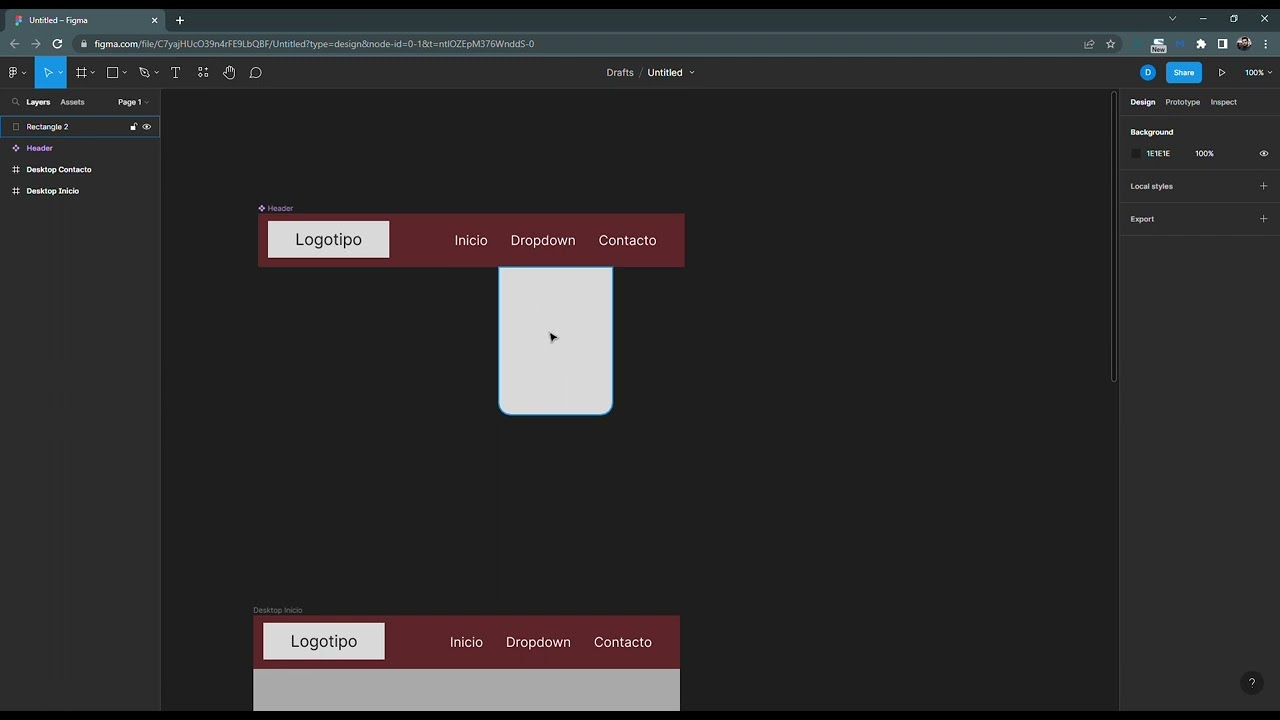Open the Figma main menu icon
The height and width of the screenshot is (720, 1280).
click(13, 72)
